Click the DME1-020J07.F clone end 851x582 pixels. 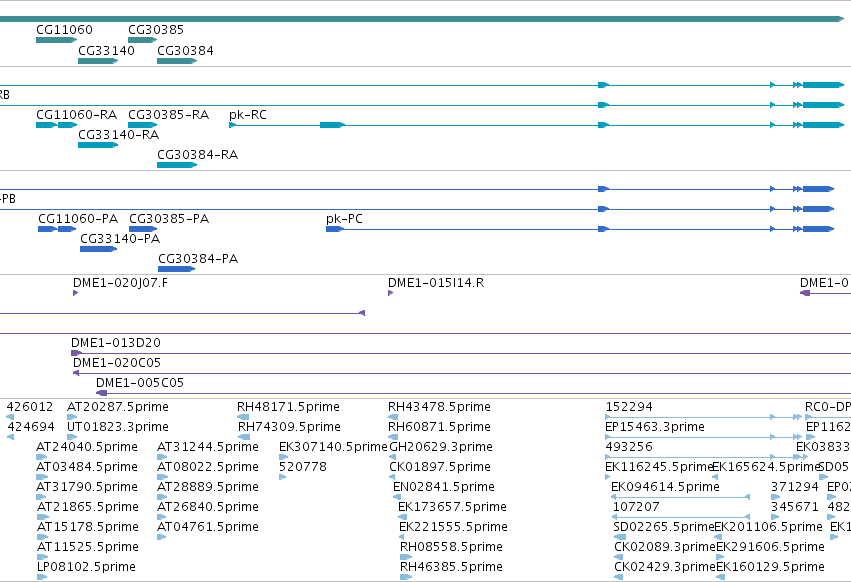coord(75,293)
